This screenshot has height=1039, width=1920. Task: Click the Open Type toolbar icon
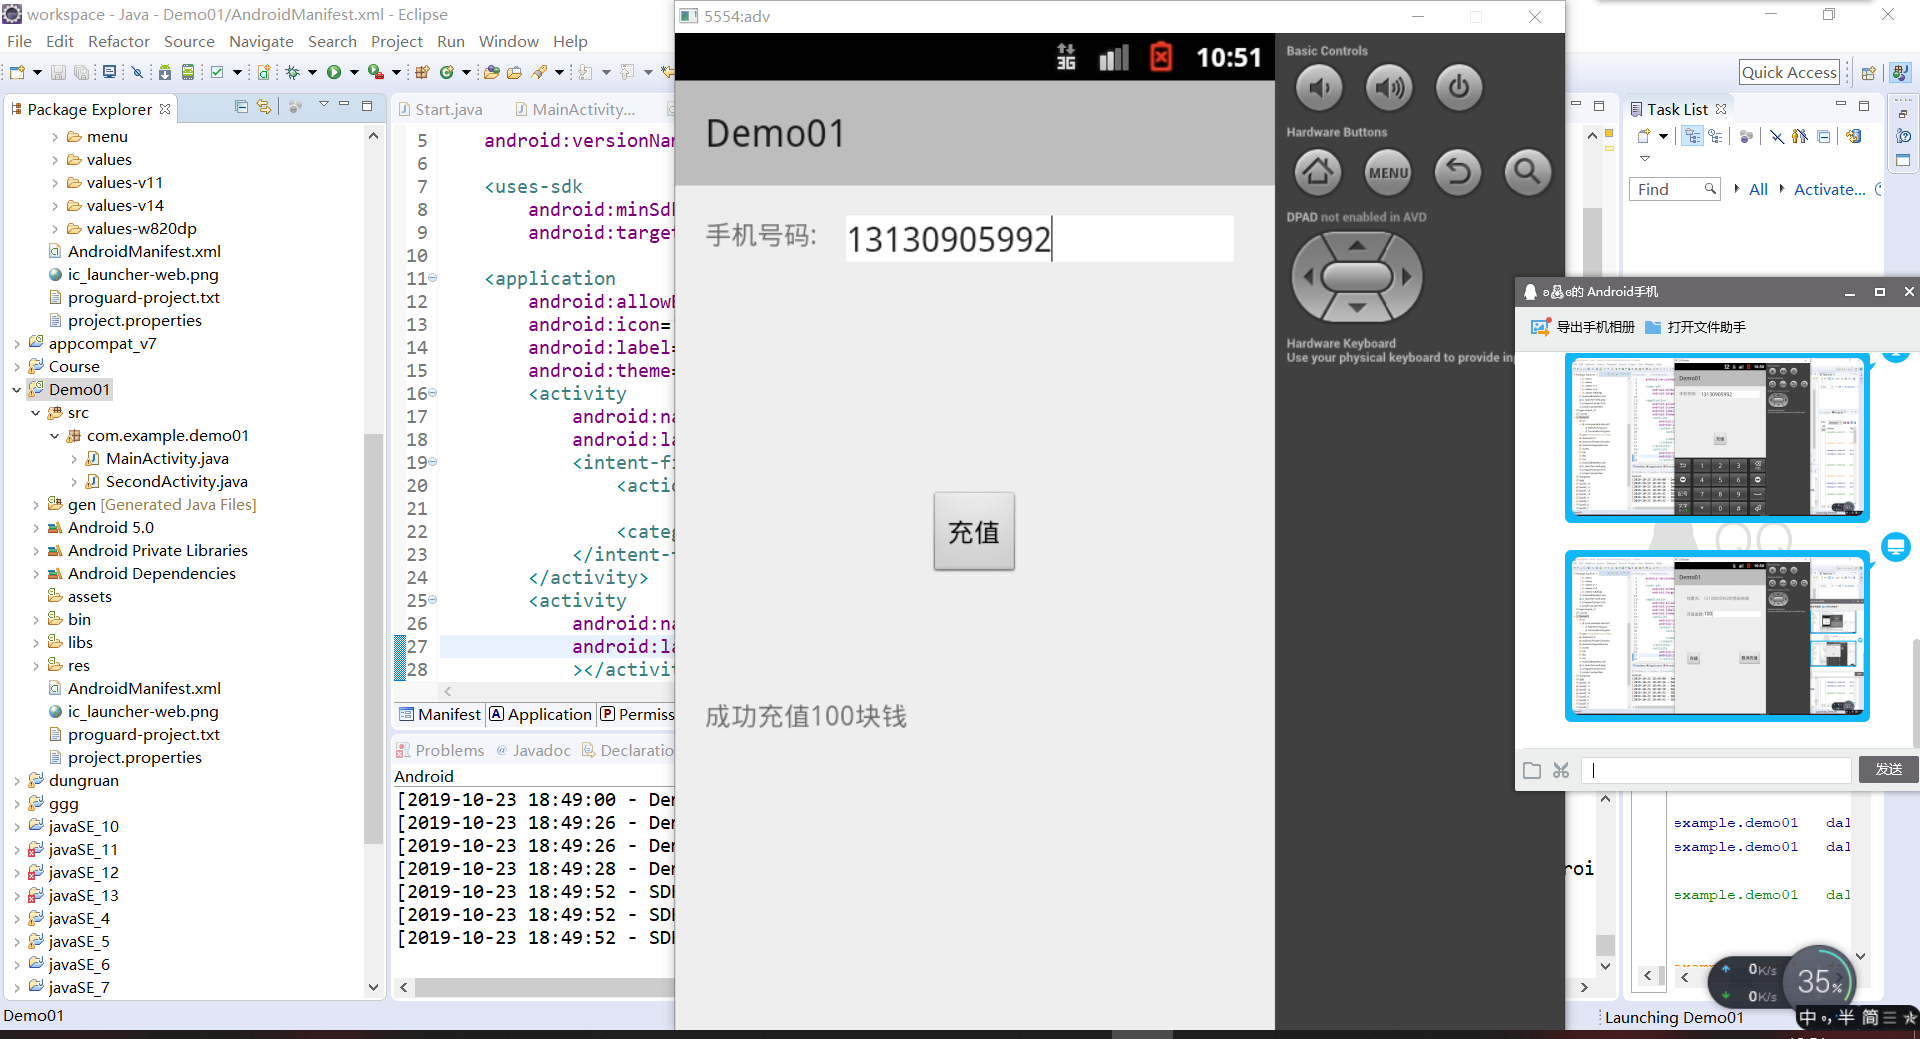click(491, 72)
